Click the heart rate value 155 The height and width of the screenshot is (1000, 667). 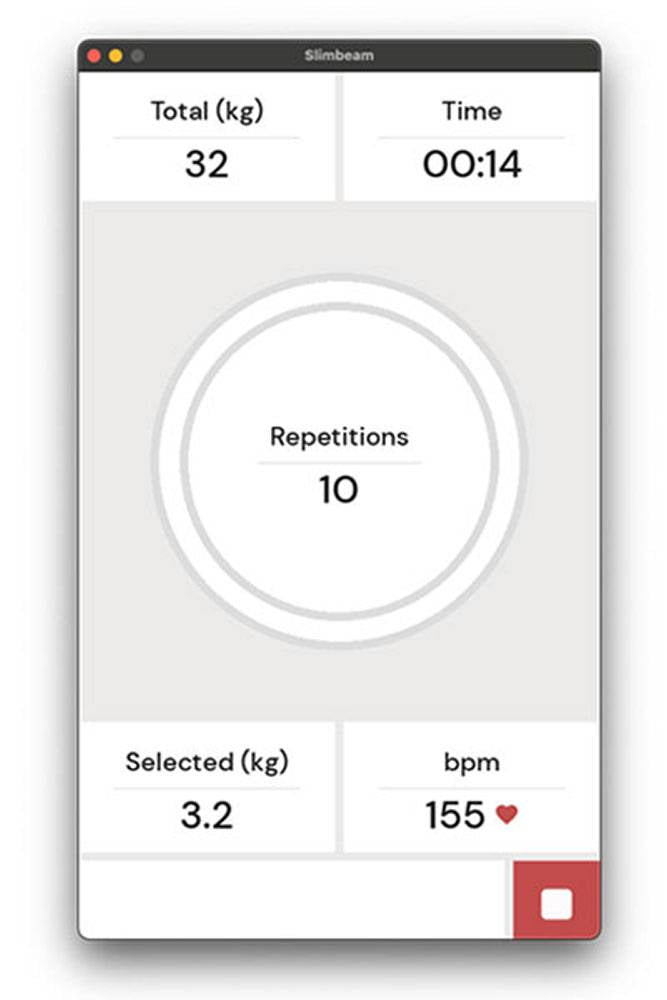click(454, 815)
